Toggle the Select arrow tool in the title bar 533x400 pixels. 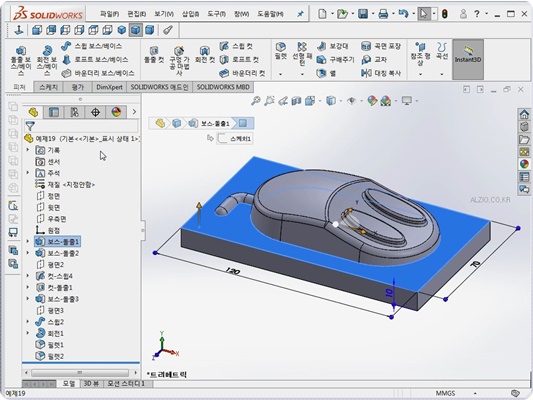(x=424, y=14)
